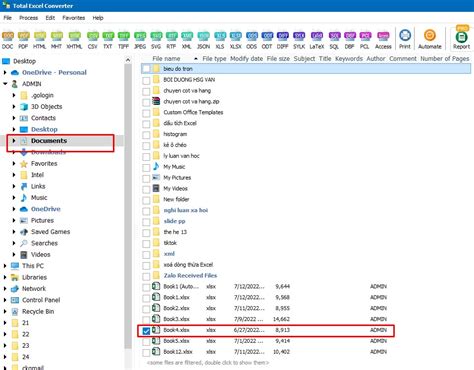The width and height of the screenshot is (474, 370).
Task: Tick the Zalo Received Files checkbox
Action: pyautogui.click(x=146, y=276)
